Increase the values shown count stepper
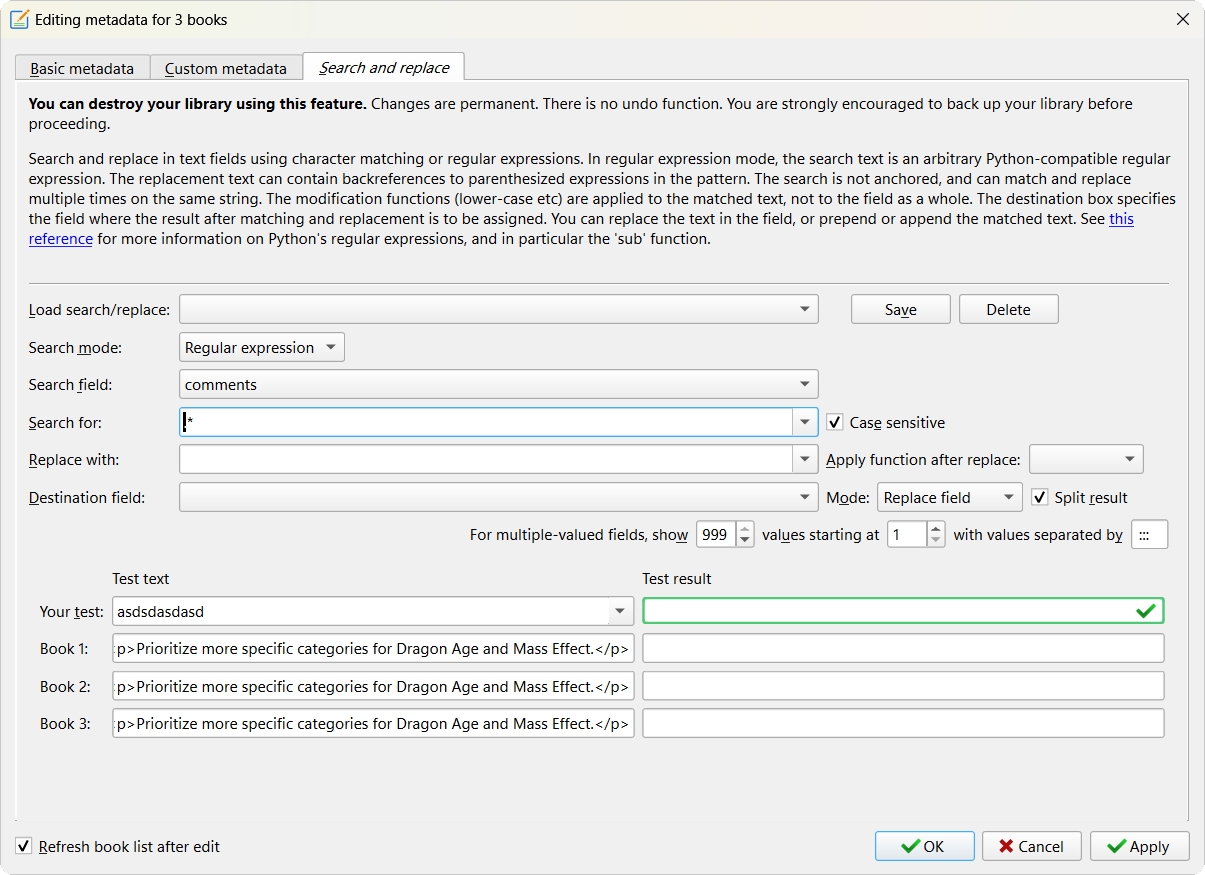The width and height of the screenshot is (1205, 875). tap(745, 529)
